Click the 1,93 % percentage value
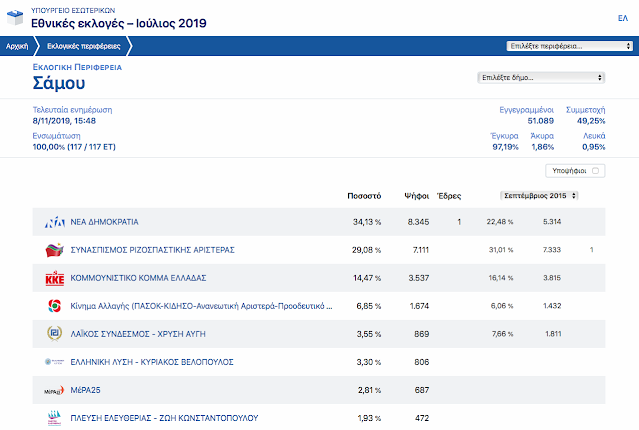Image resolution: width=639 pixels, height=430 pixels. click(369, 418)
